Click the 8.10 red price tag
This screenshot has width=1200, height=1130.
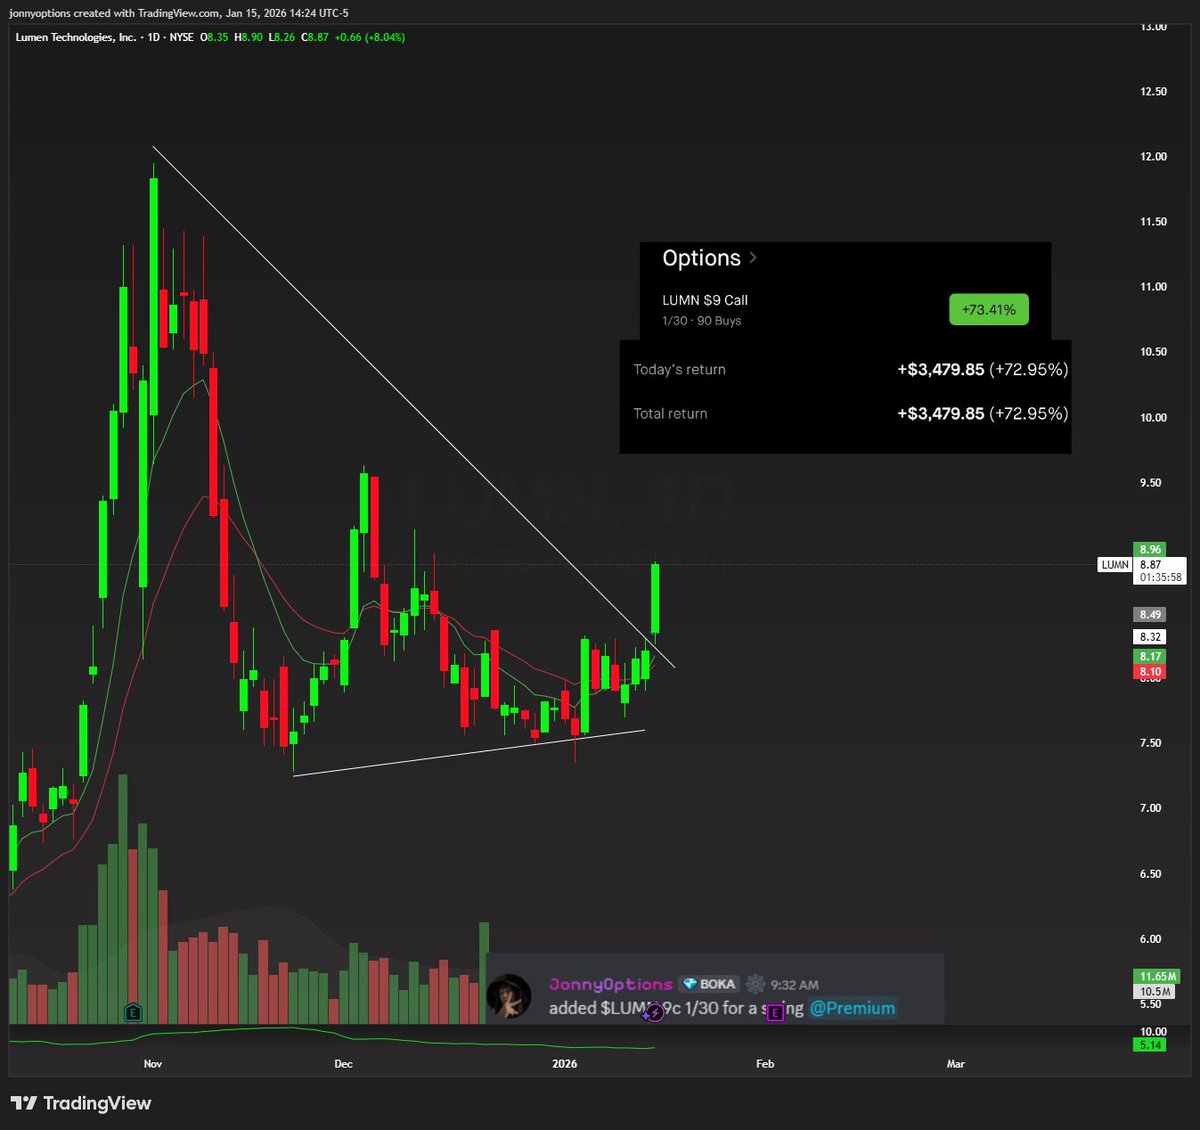point(1150,672)
